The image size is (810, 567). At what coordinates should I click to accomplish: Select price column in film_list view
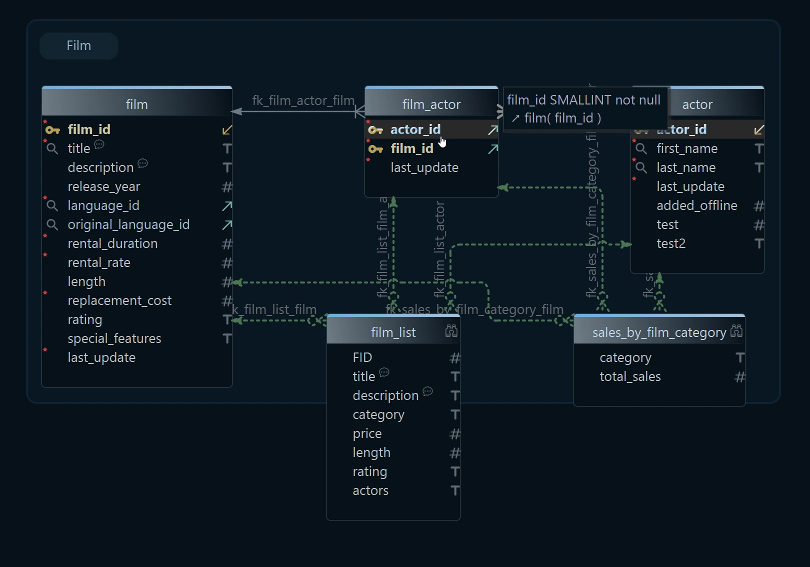pyautogui.click(x=393, y=434)
